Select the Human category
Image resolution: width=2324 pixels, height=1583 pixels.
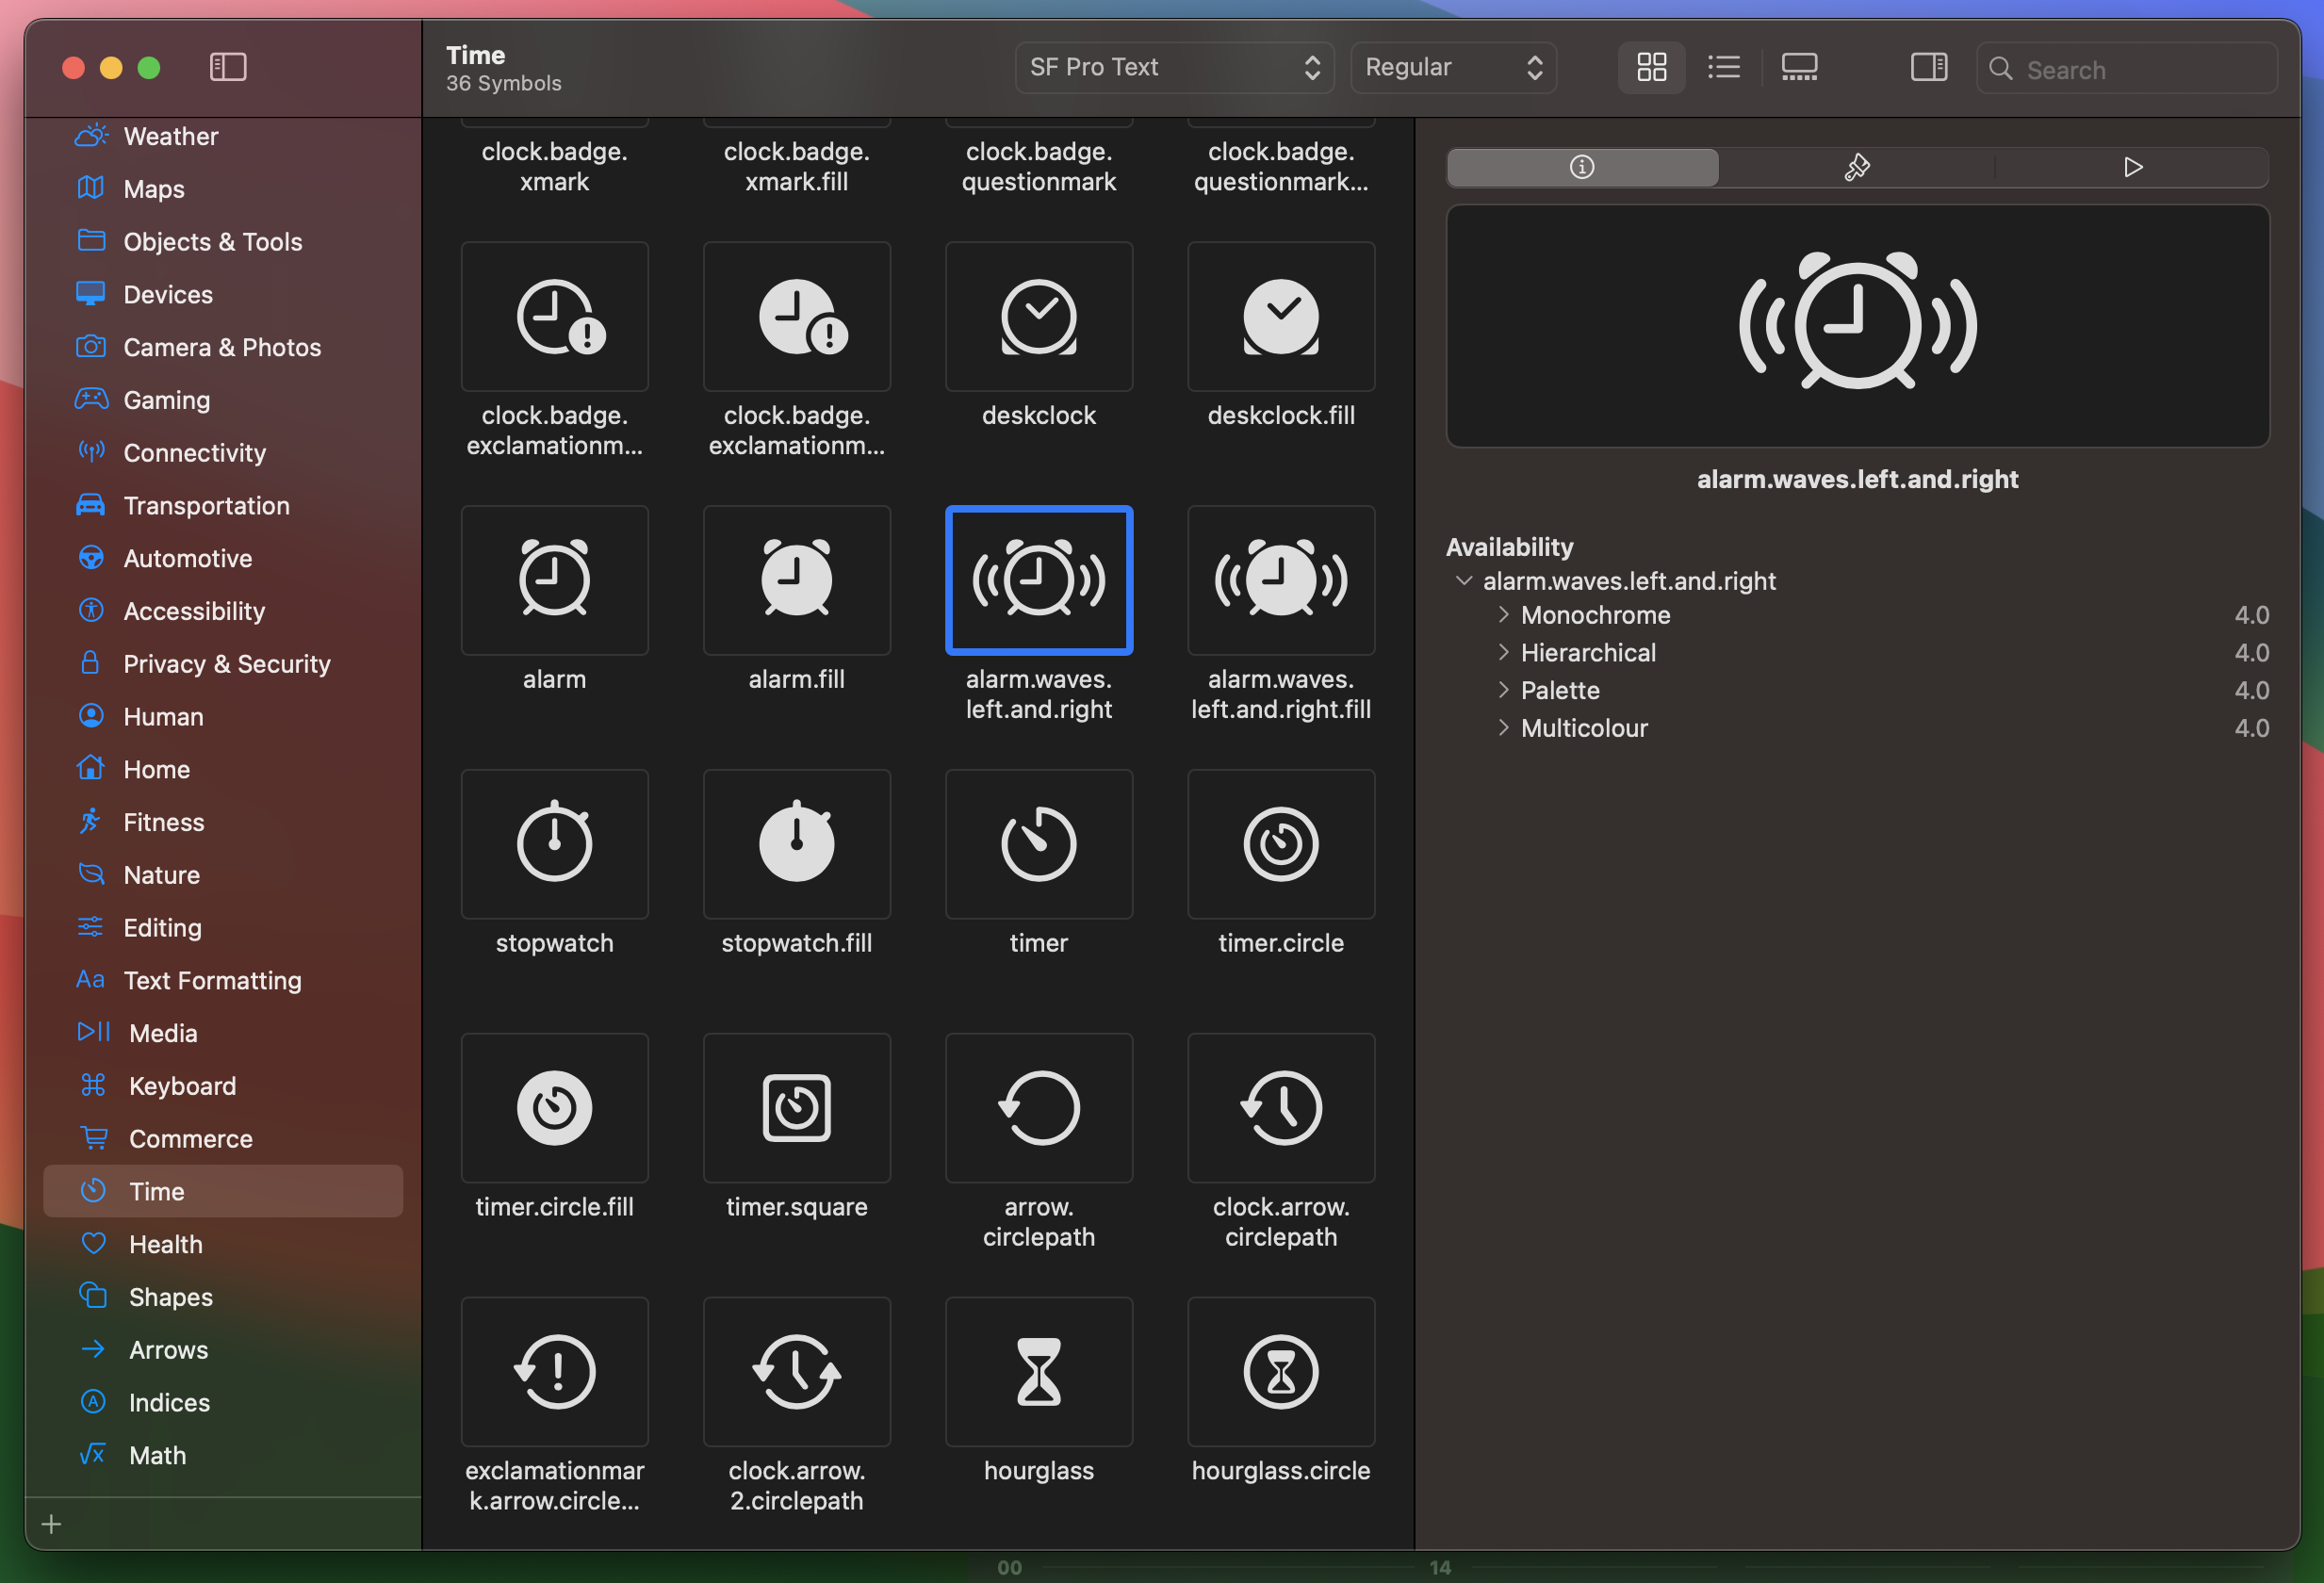pyautogui.click(x=223, y=717)
